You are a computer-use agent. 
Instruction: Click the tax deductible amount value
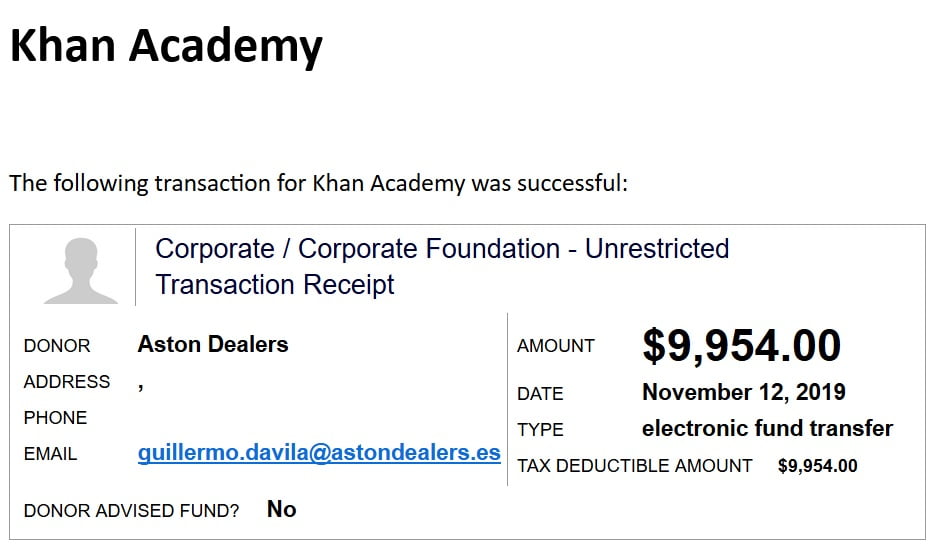pos(817,466)
